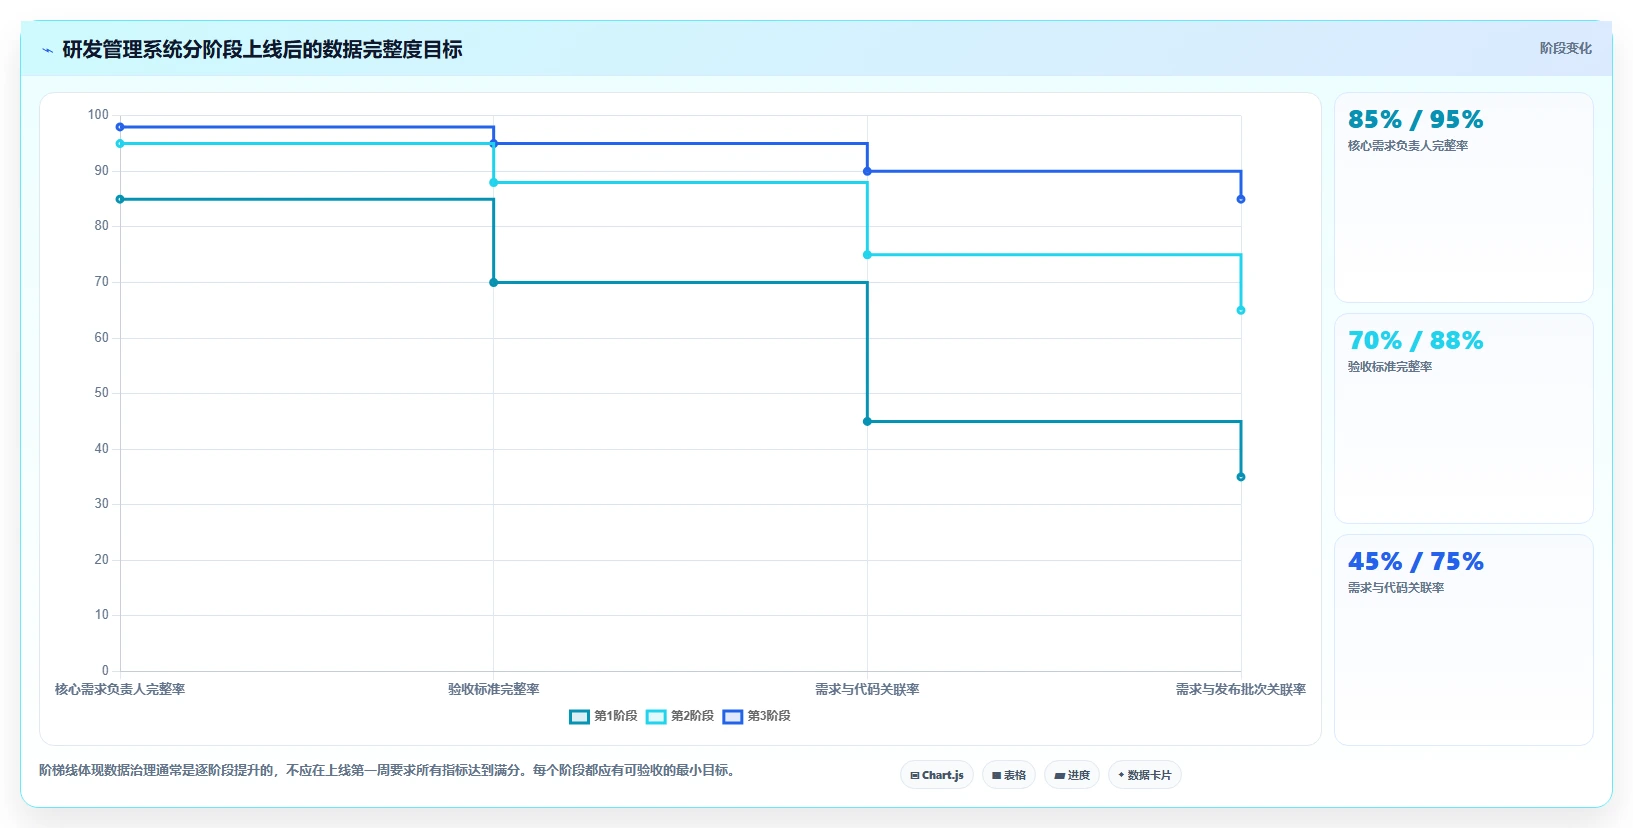This screenshot has width=1633, height=828.
Task: Click the 核心需求负责人完整率 card caption
Action: [1408, 146]
